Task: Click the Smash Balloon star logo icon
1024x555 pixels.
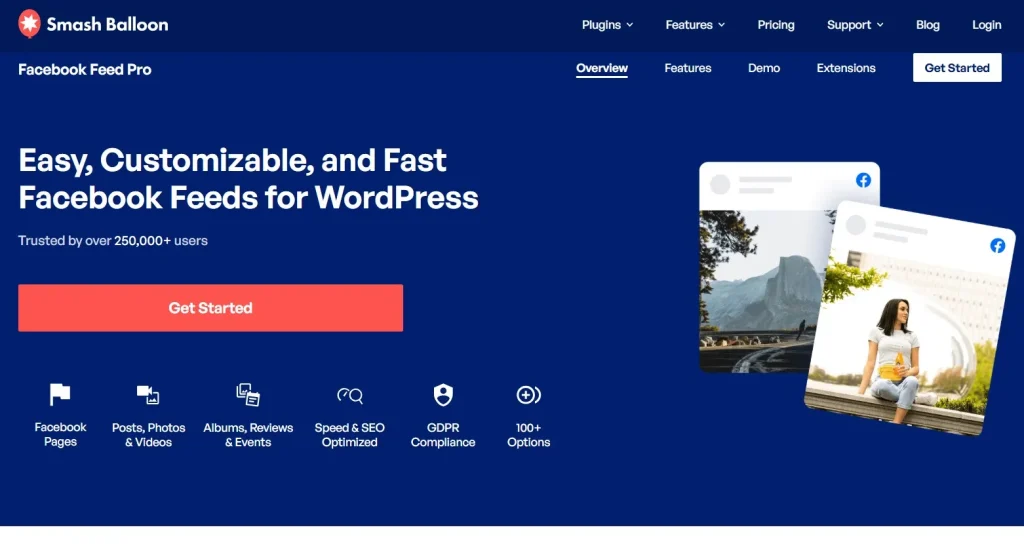Action: tap(29, 24)
